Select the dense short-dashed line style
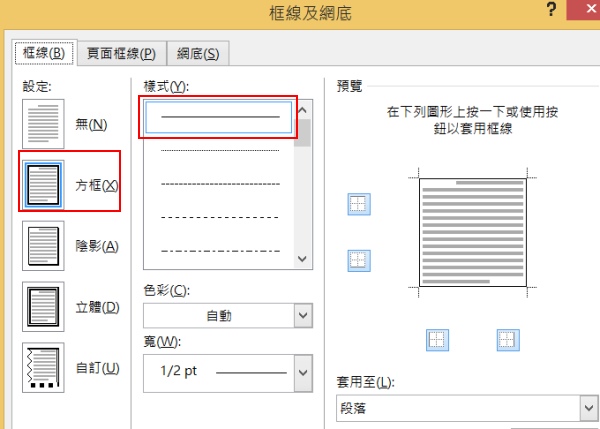This screenshot has height=429, width=600. [220, 184]
